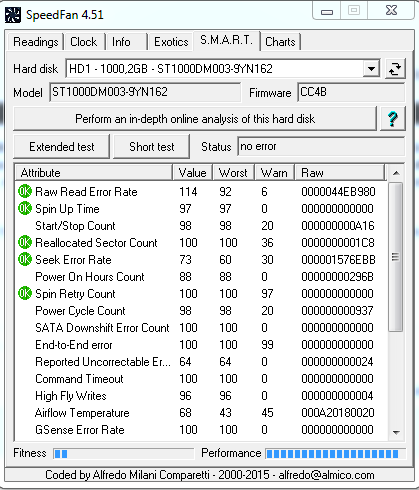Open the Hard disk dropdown list
The height and width of the screenshot is (490, 419).
click(371, 69)
